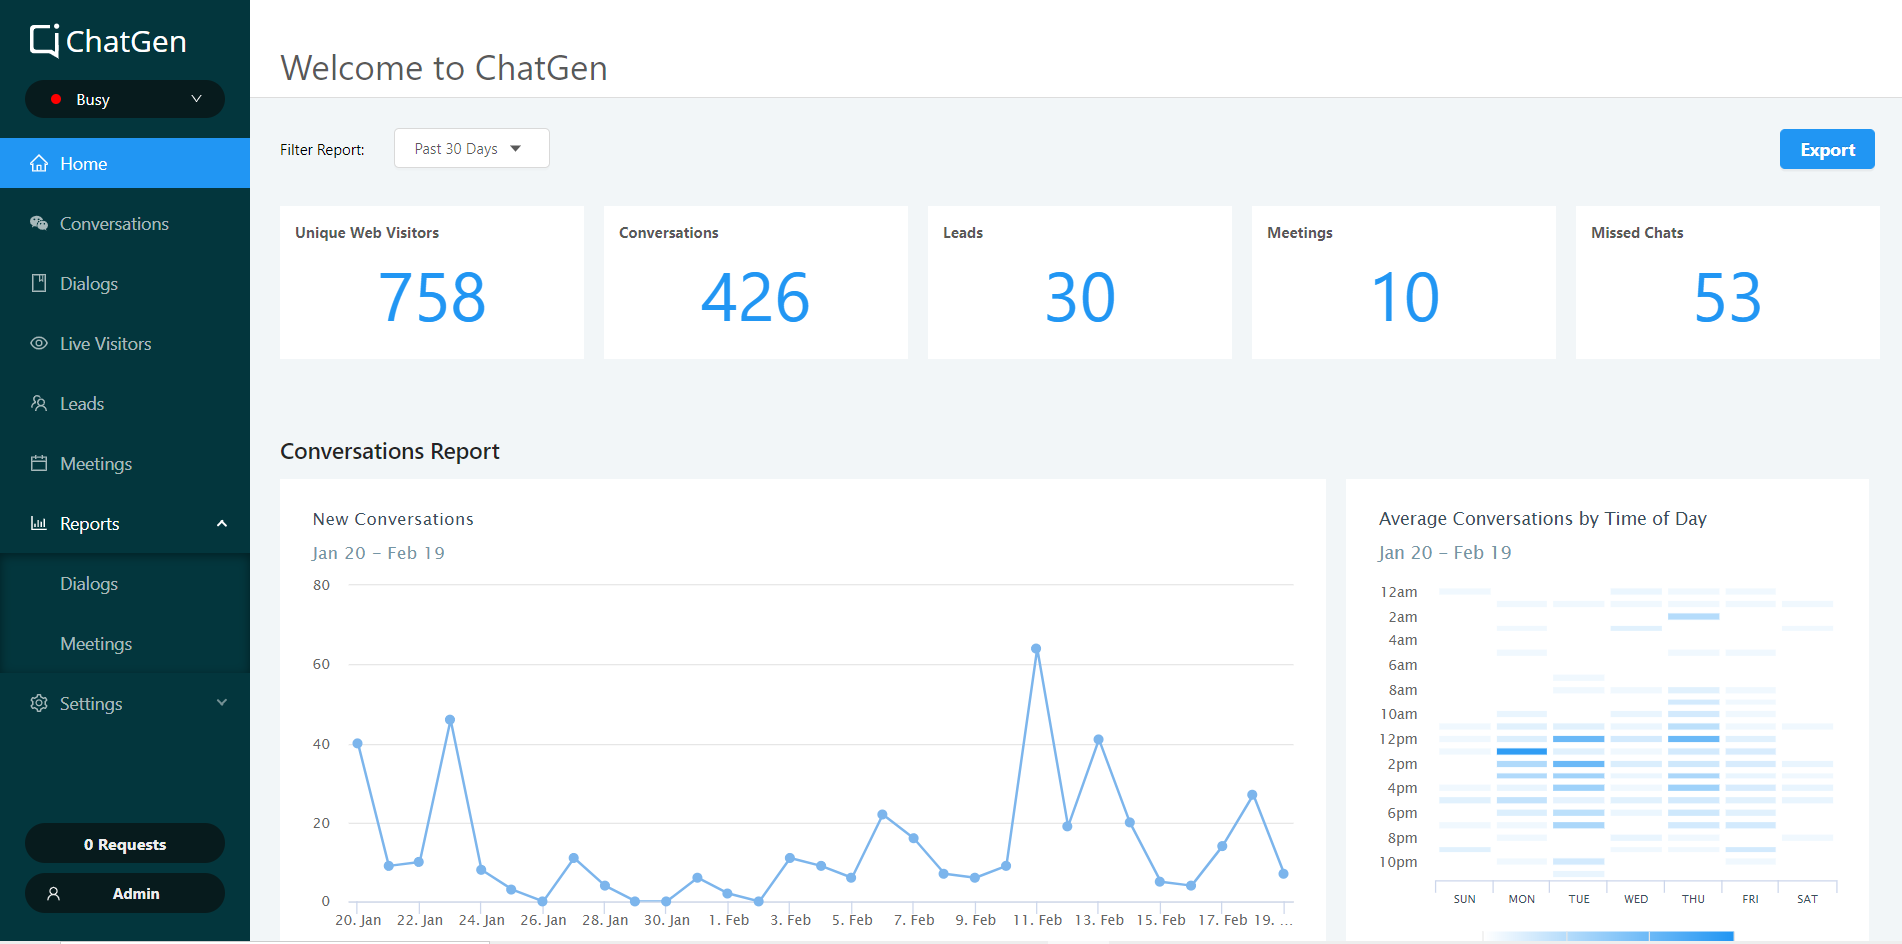Click the peak data point near 11. Feb

pos(1036,649)
